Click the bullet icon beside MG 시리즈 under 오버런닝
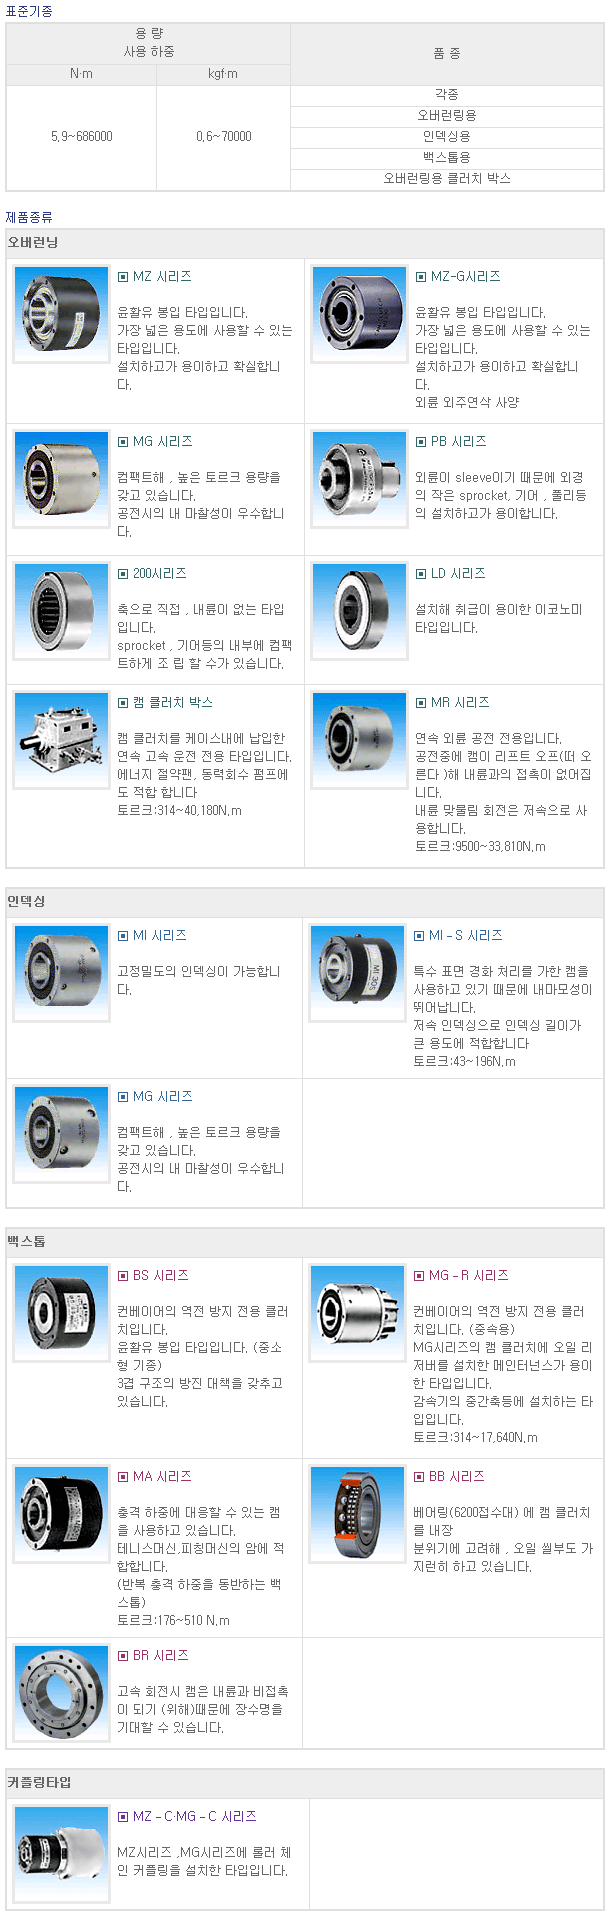The image size is (614, 1917). click(123, 442)
